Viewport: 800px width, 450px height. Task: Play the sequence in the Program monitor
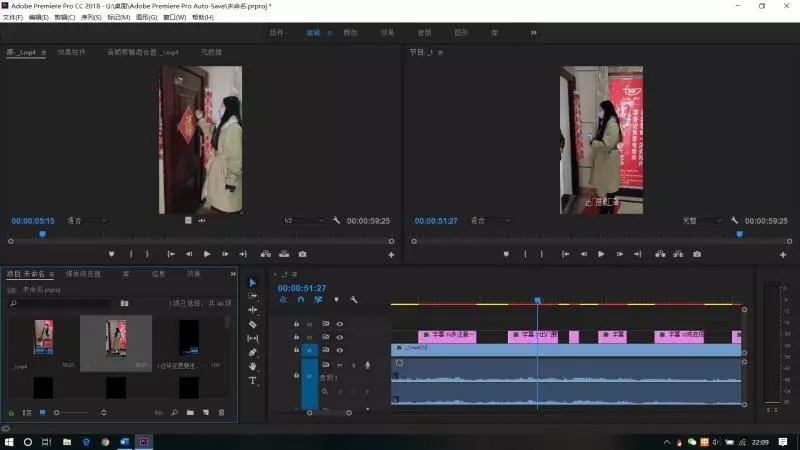point(601,254)
